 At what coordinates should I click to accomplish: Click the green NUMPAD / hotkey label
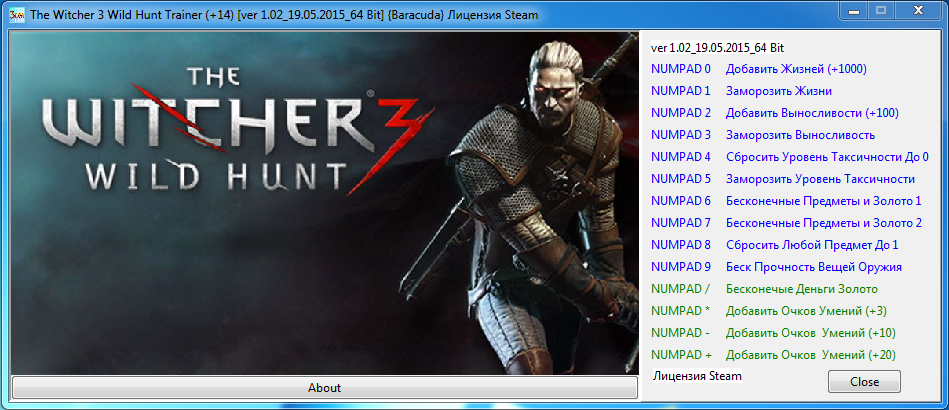pos(680,289)
